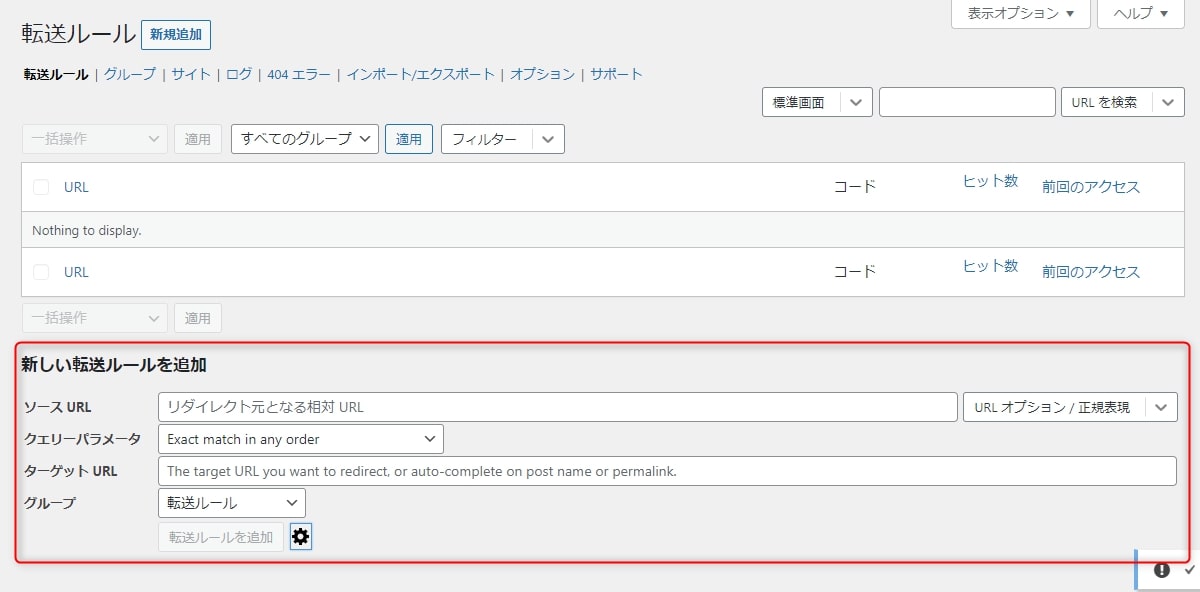Screen dimensions: 1200x592
Task: Expand the すべてのグループ group filter
Action: pyautogui.click(x=305, y=139)
